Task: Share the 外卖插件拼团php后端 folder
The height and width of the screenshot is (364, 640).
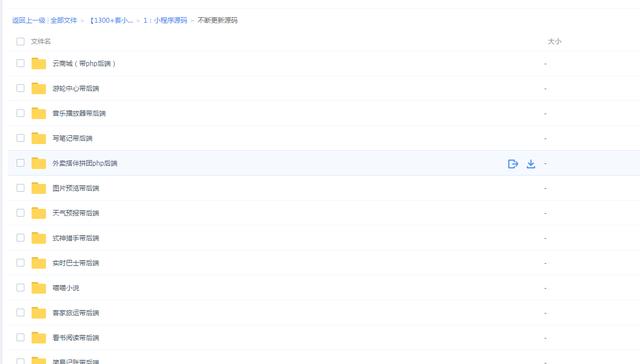Action: [513, 164]
